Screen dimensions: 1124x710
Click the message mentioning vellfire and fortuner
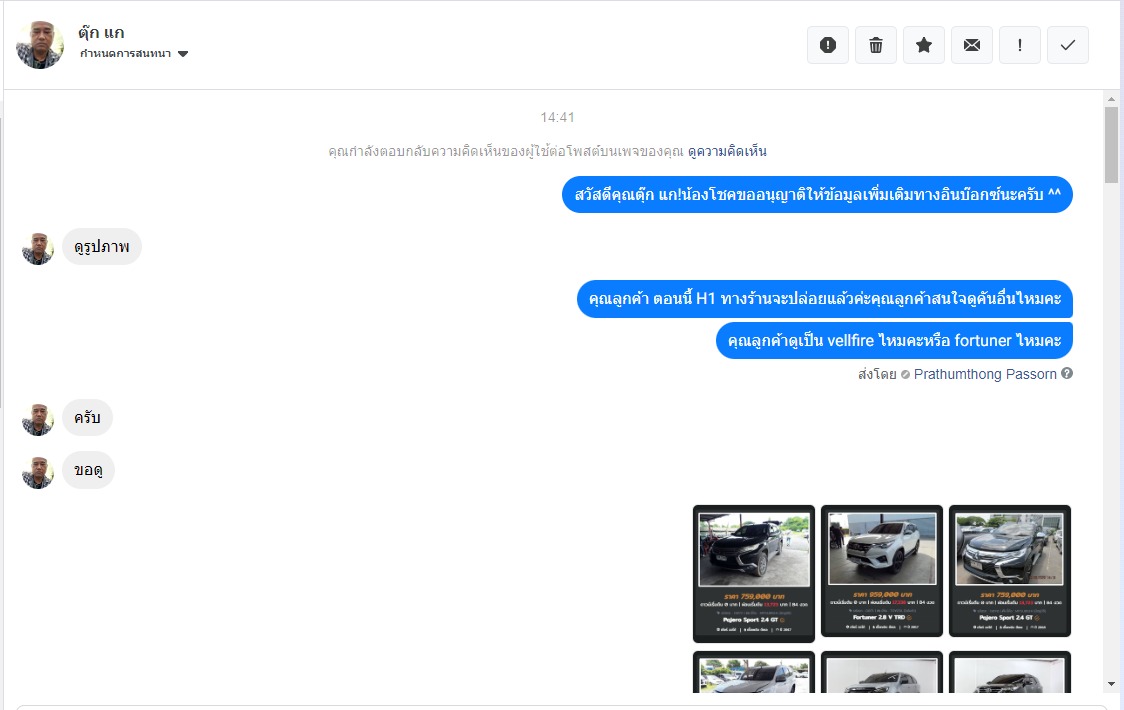894,341
